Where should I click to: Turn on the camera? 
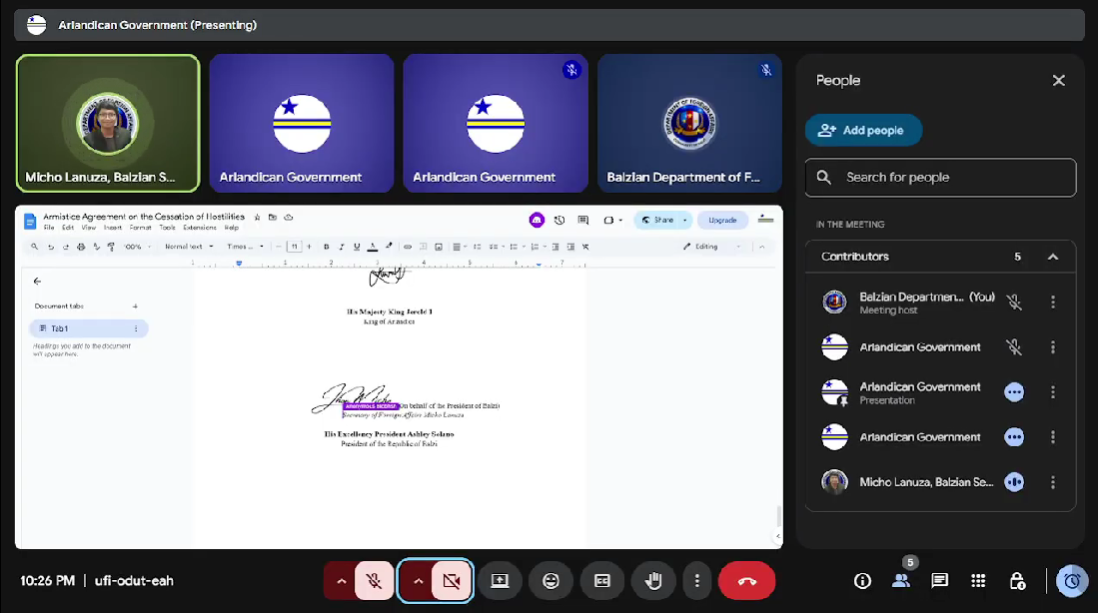(x=451, y=581)
